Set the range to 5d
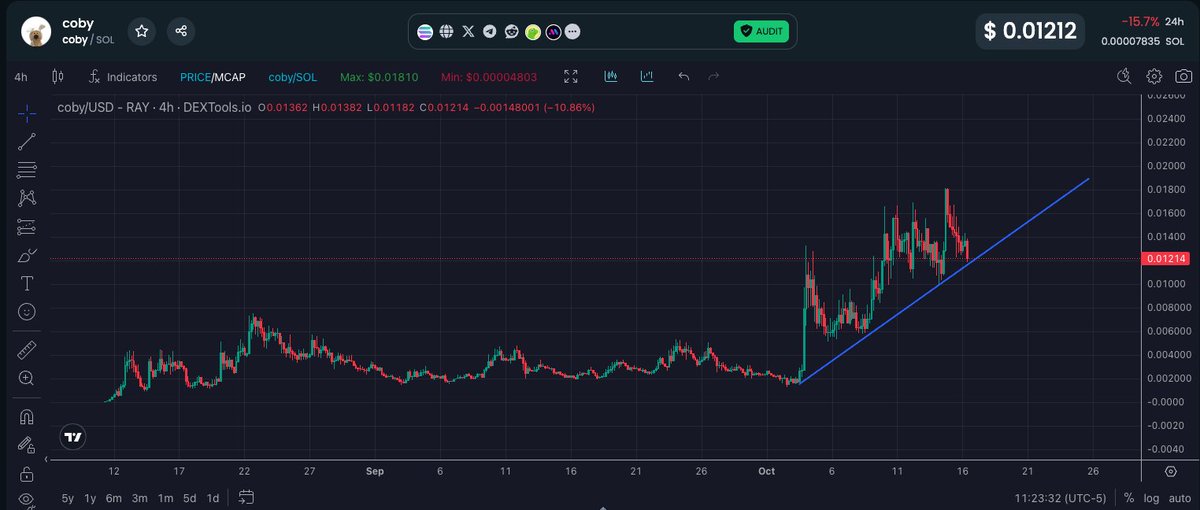The image size is (1200, 510). (x=189, y=498)
